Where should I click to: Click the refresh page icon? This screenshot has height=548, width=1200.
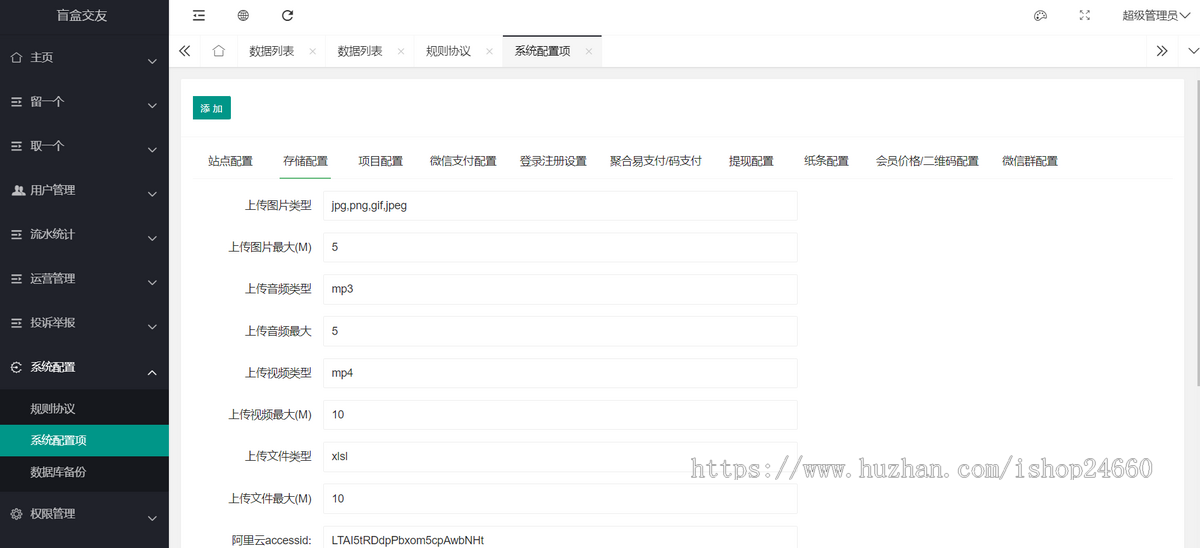click(x=288, y=15)
